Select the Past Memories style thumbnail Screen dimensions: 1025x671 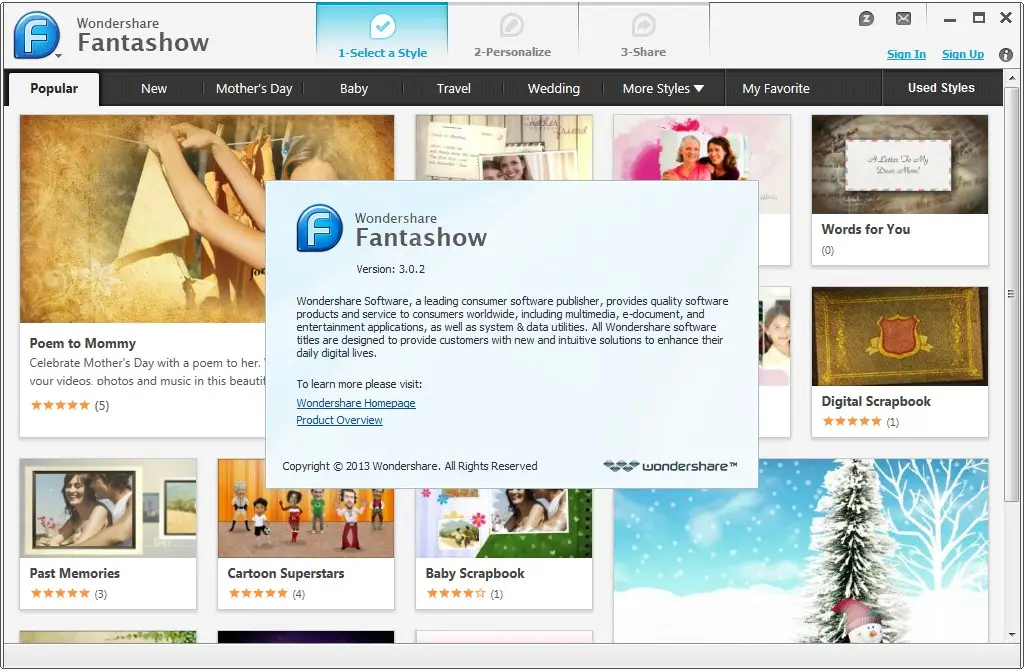point(108,508)
